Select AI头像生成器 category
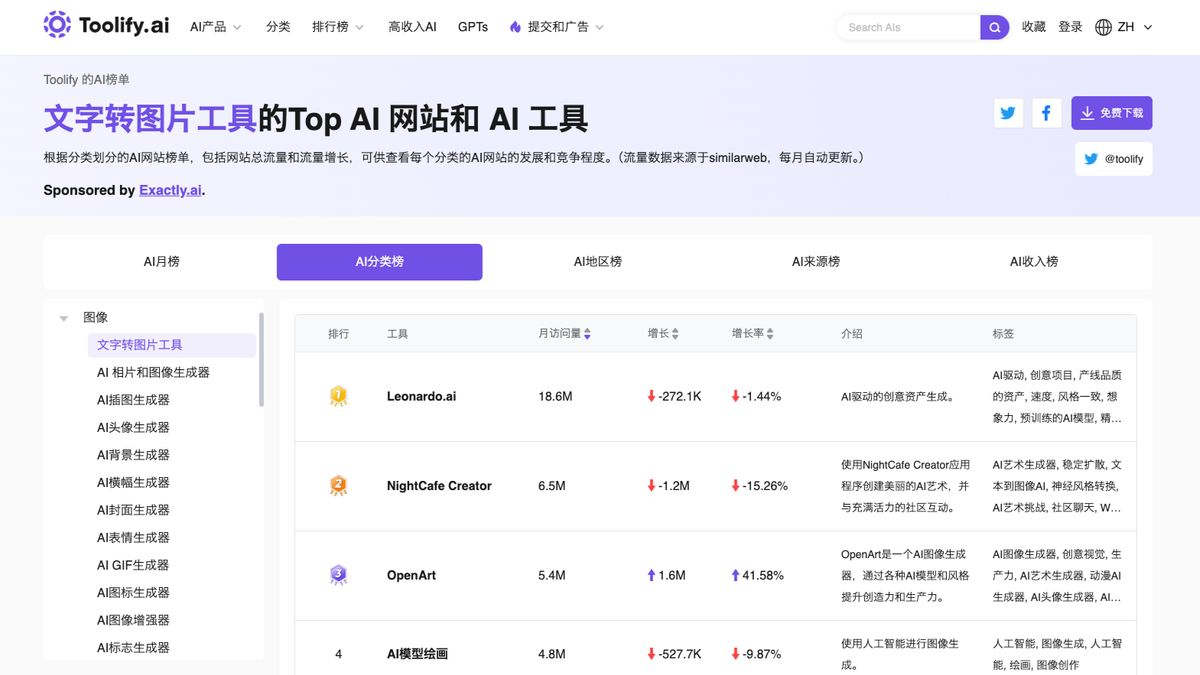 point(133,427)
